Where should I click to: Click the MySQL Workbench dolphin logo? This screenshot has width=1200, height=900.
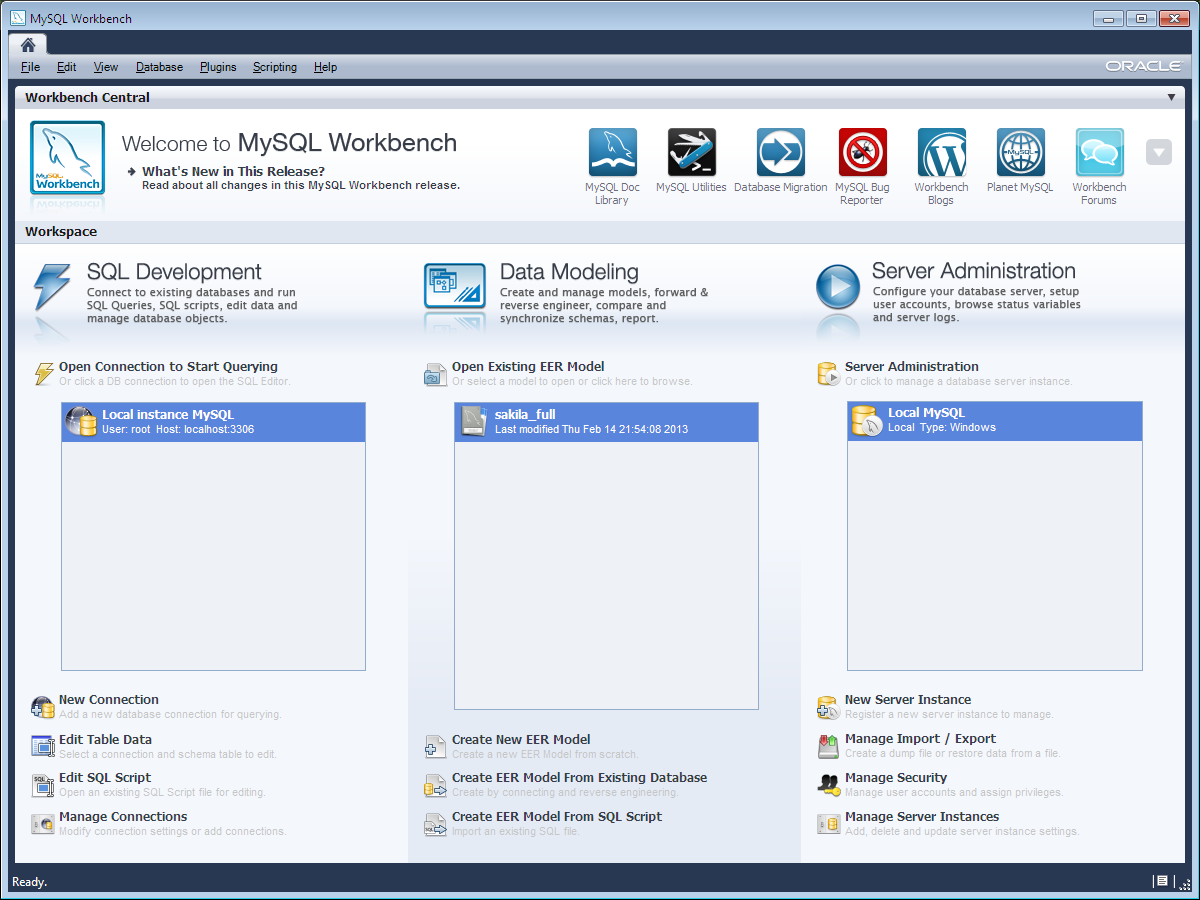click(x=67, y=157)
